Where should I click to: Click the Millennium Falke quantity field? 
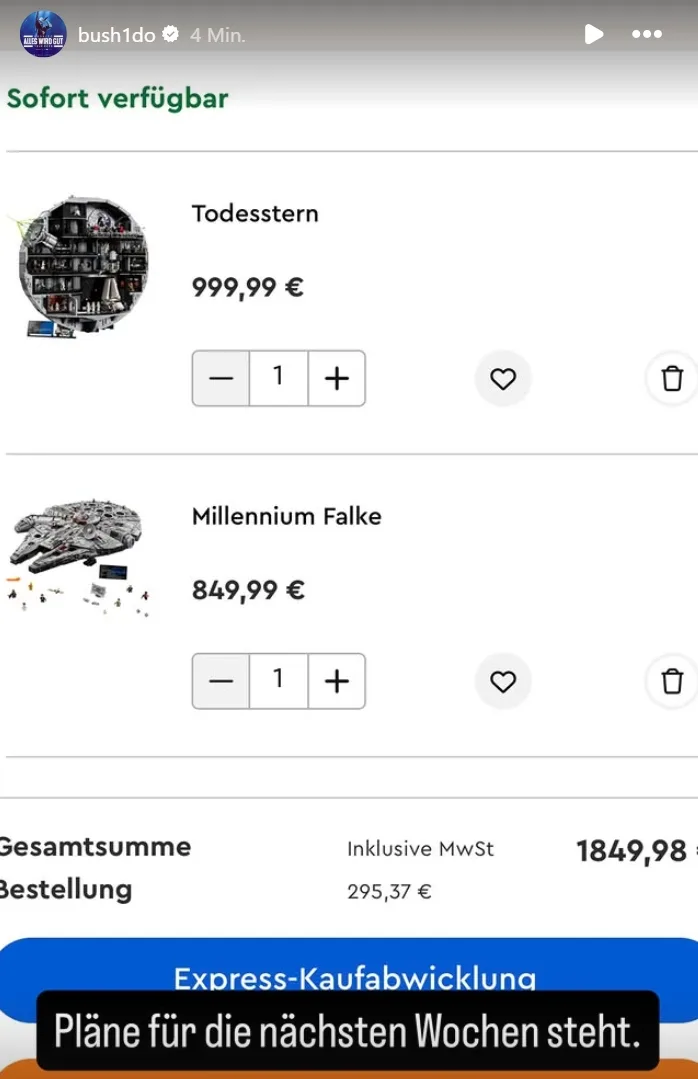279,682
